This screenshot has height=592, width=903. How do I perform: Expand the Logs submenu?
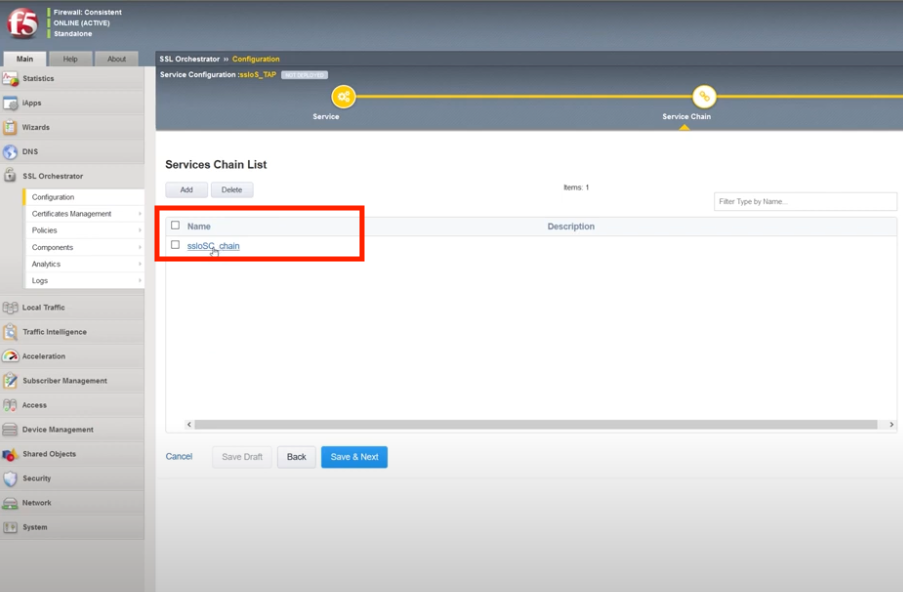click(x=140, y=280)
